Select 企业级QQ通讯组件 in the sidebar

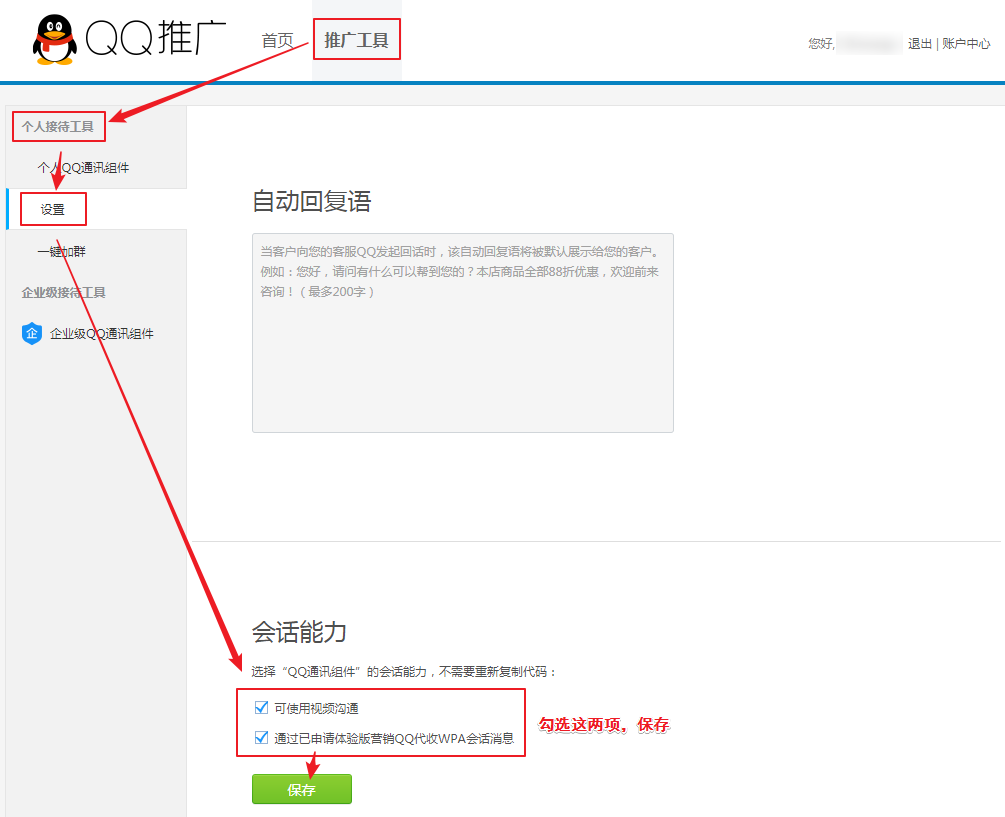102,333
